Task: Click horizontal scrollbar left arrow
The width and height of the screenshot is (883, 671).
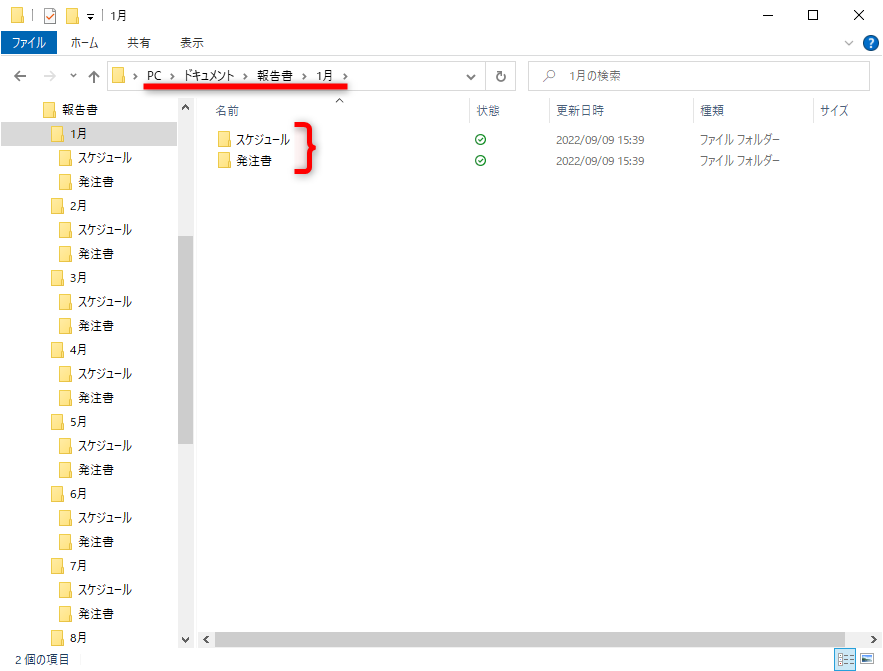Action: (206, 639)
